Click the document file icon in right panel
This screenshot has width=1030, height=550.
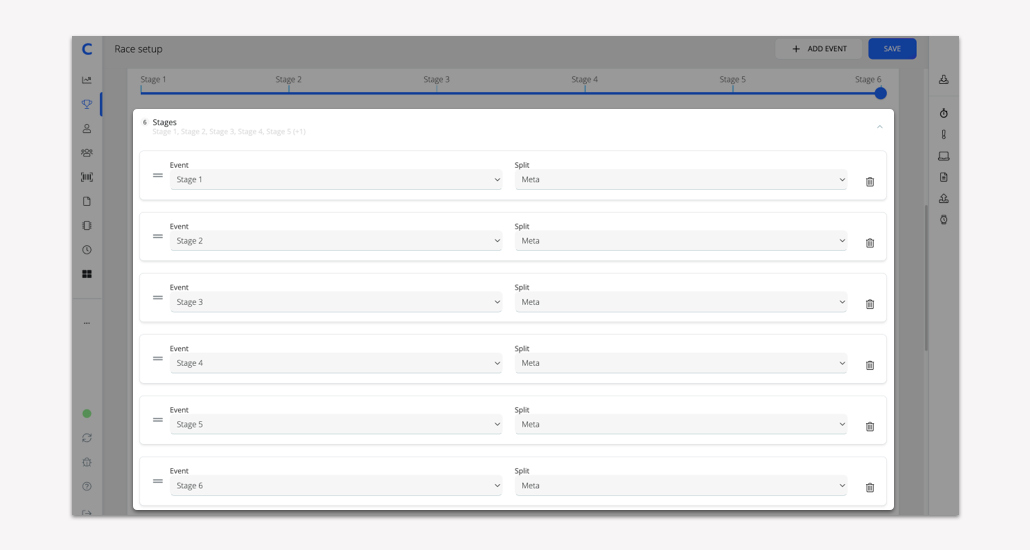944,177
